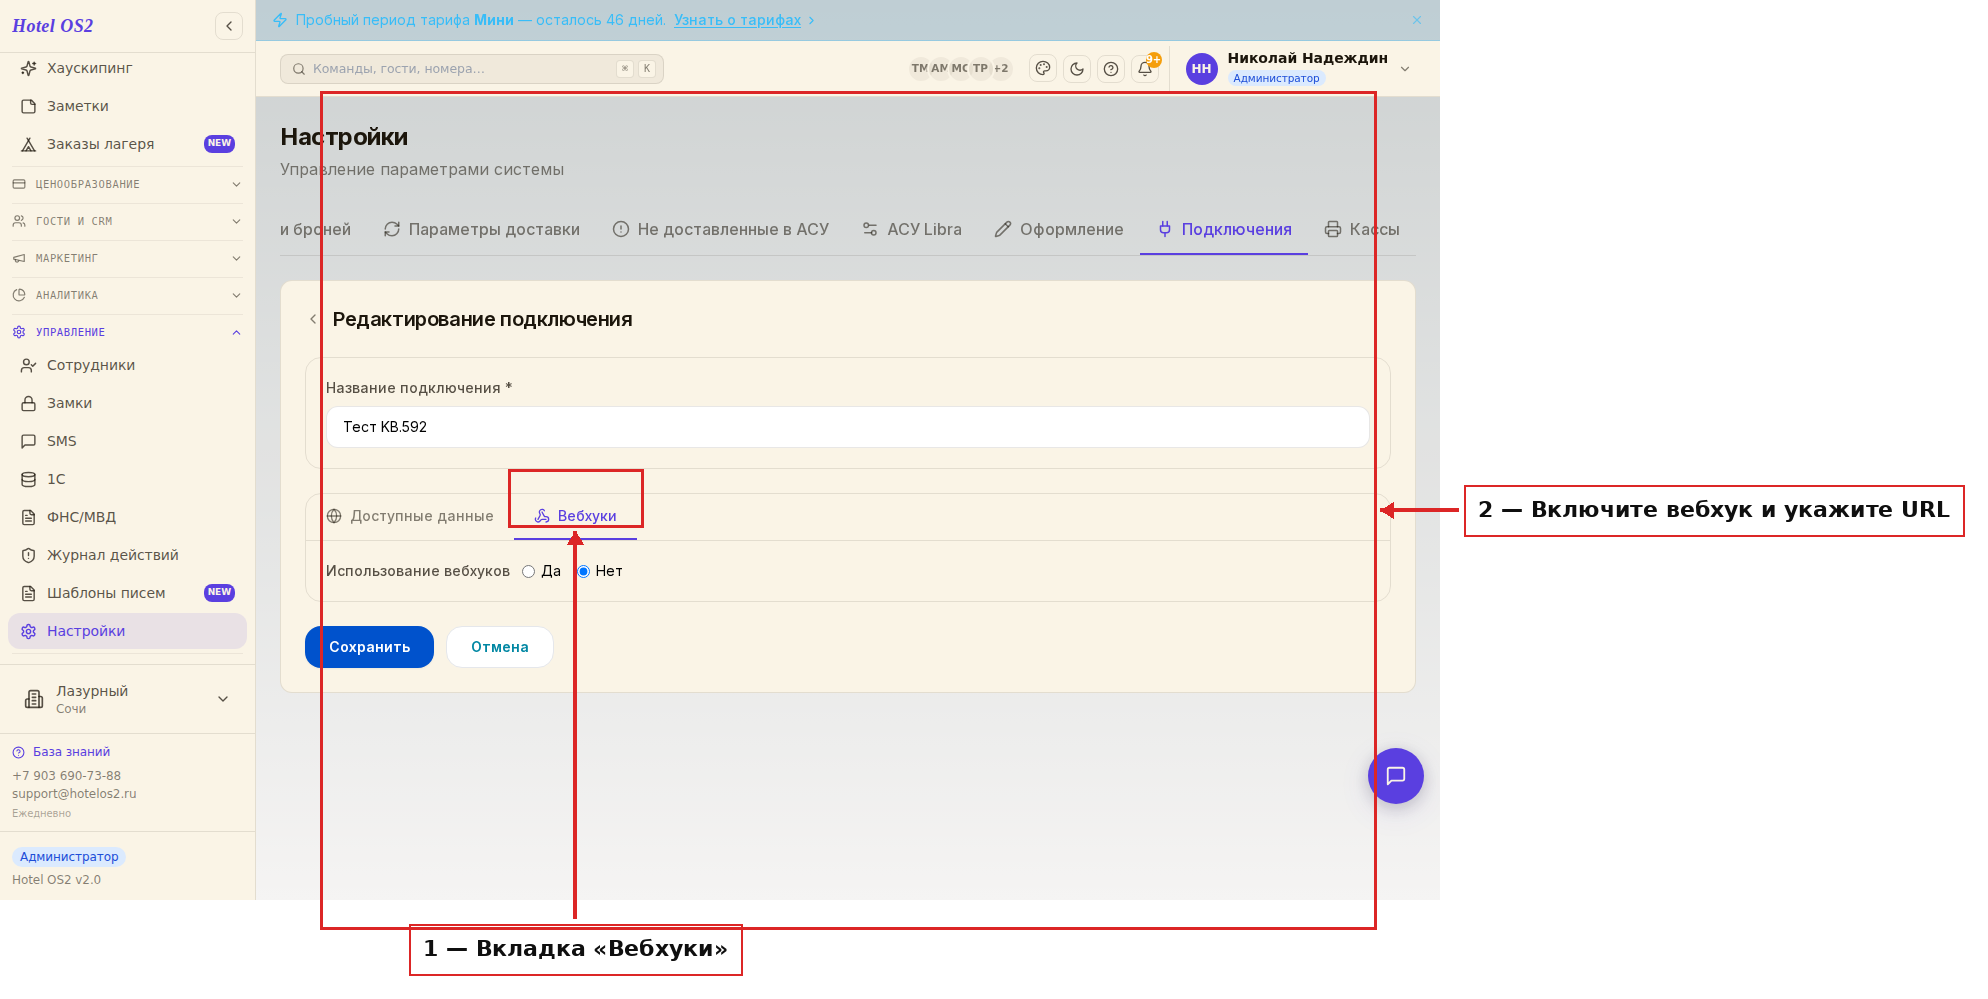This screenshot has width=1988, height=999.
Task: Open Узнать о тарифах link
Action: click(x=738, y=20)
